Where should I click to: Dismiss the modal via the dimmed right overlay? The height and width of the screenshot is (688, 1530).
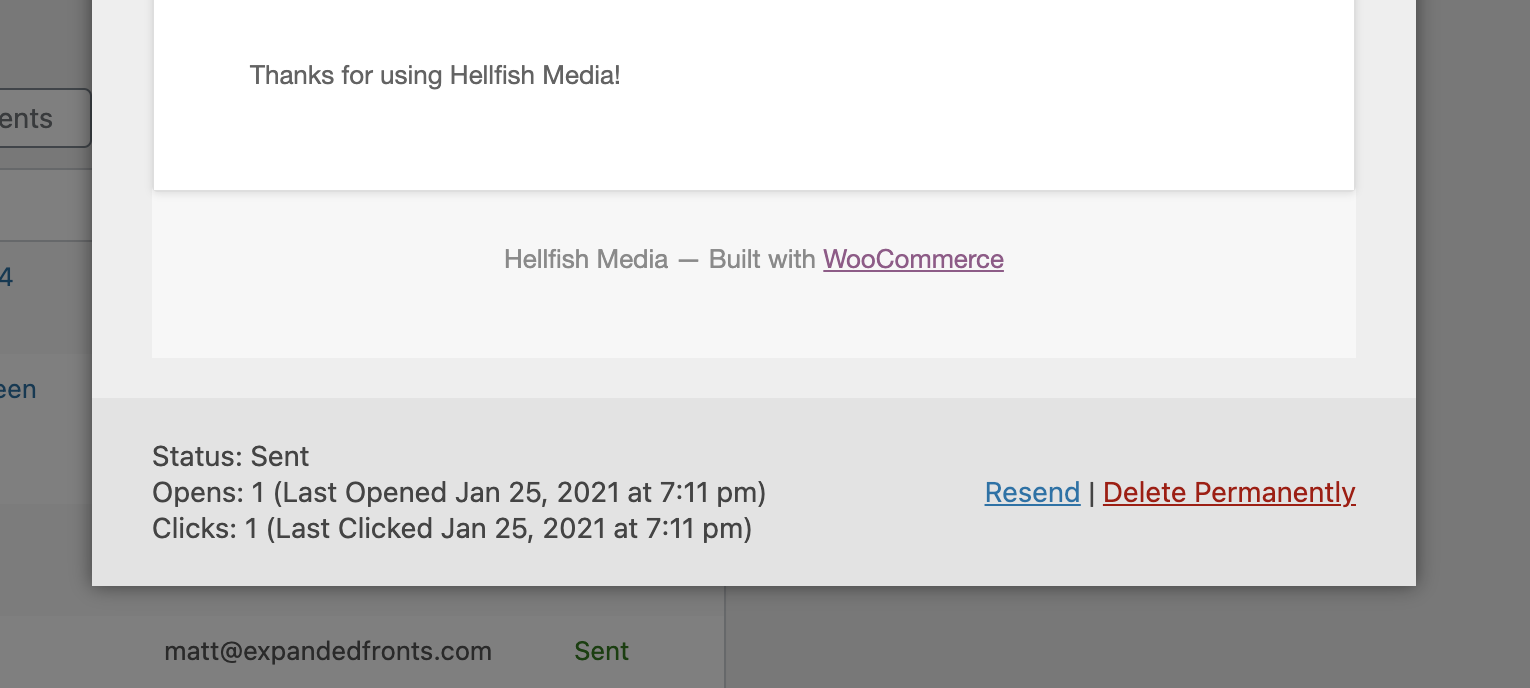click(x=1472, y=300)
